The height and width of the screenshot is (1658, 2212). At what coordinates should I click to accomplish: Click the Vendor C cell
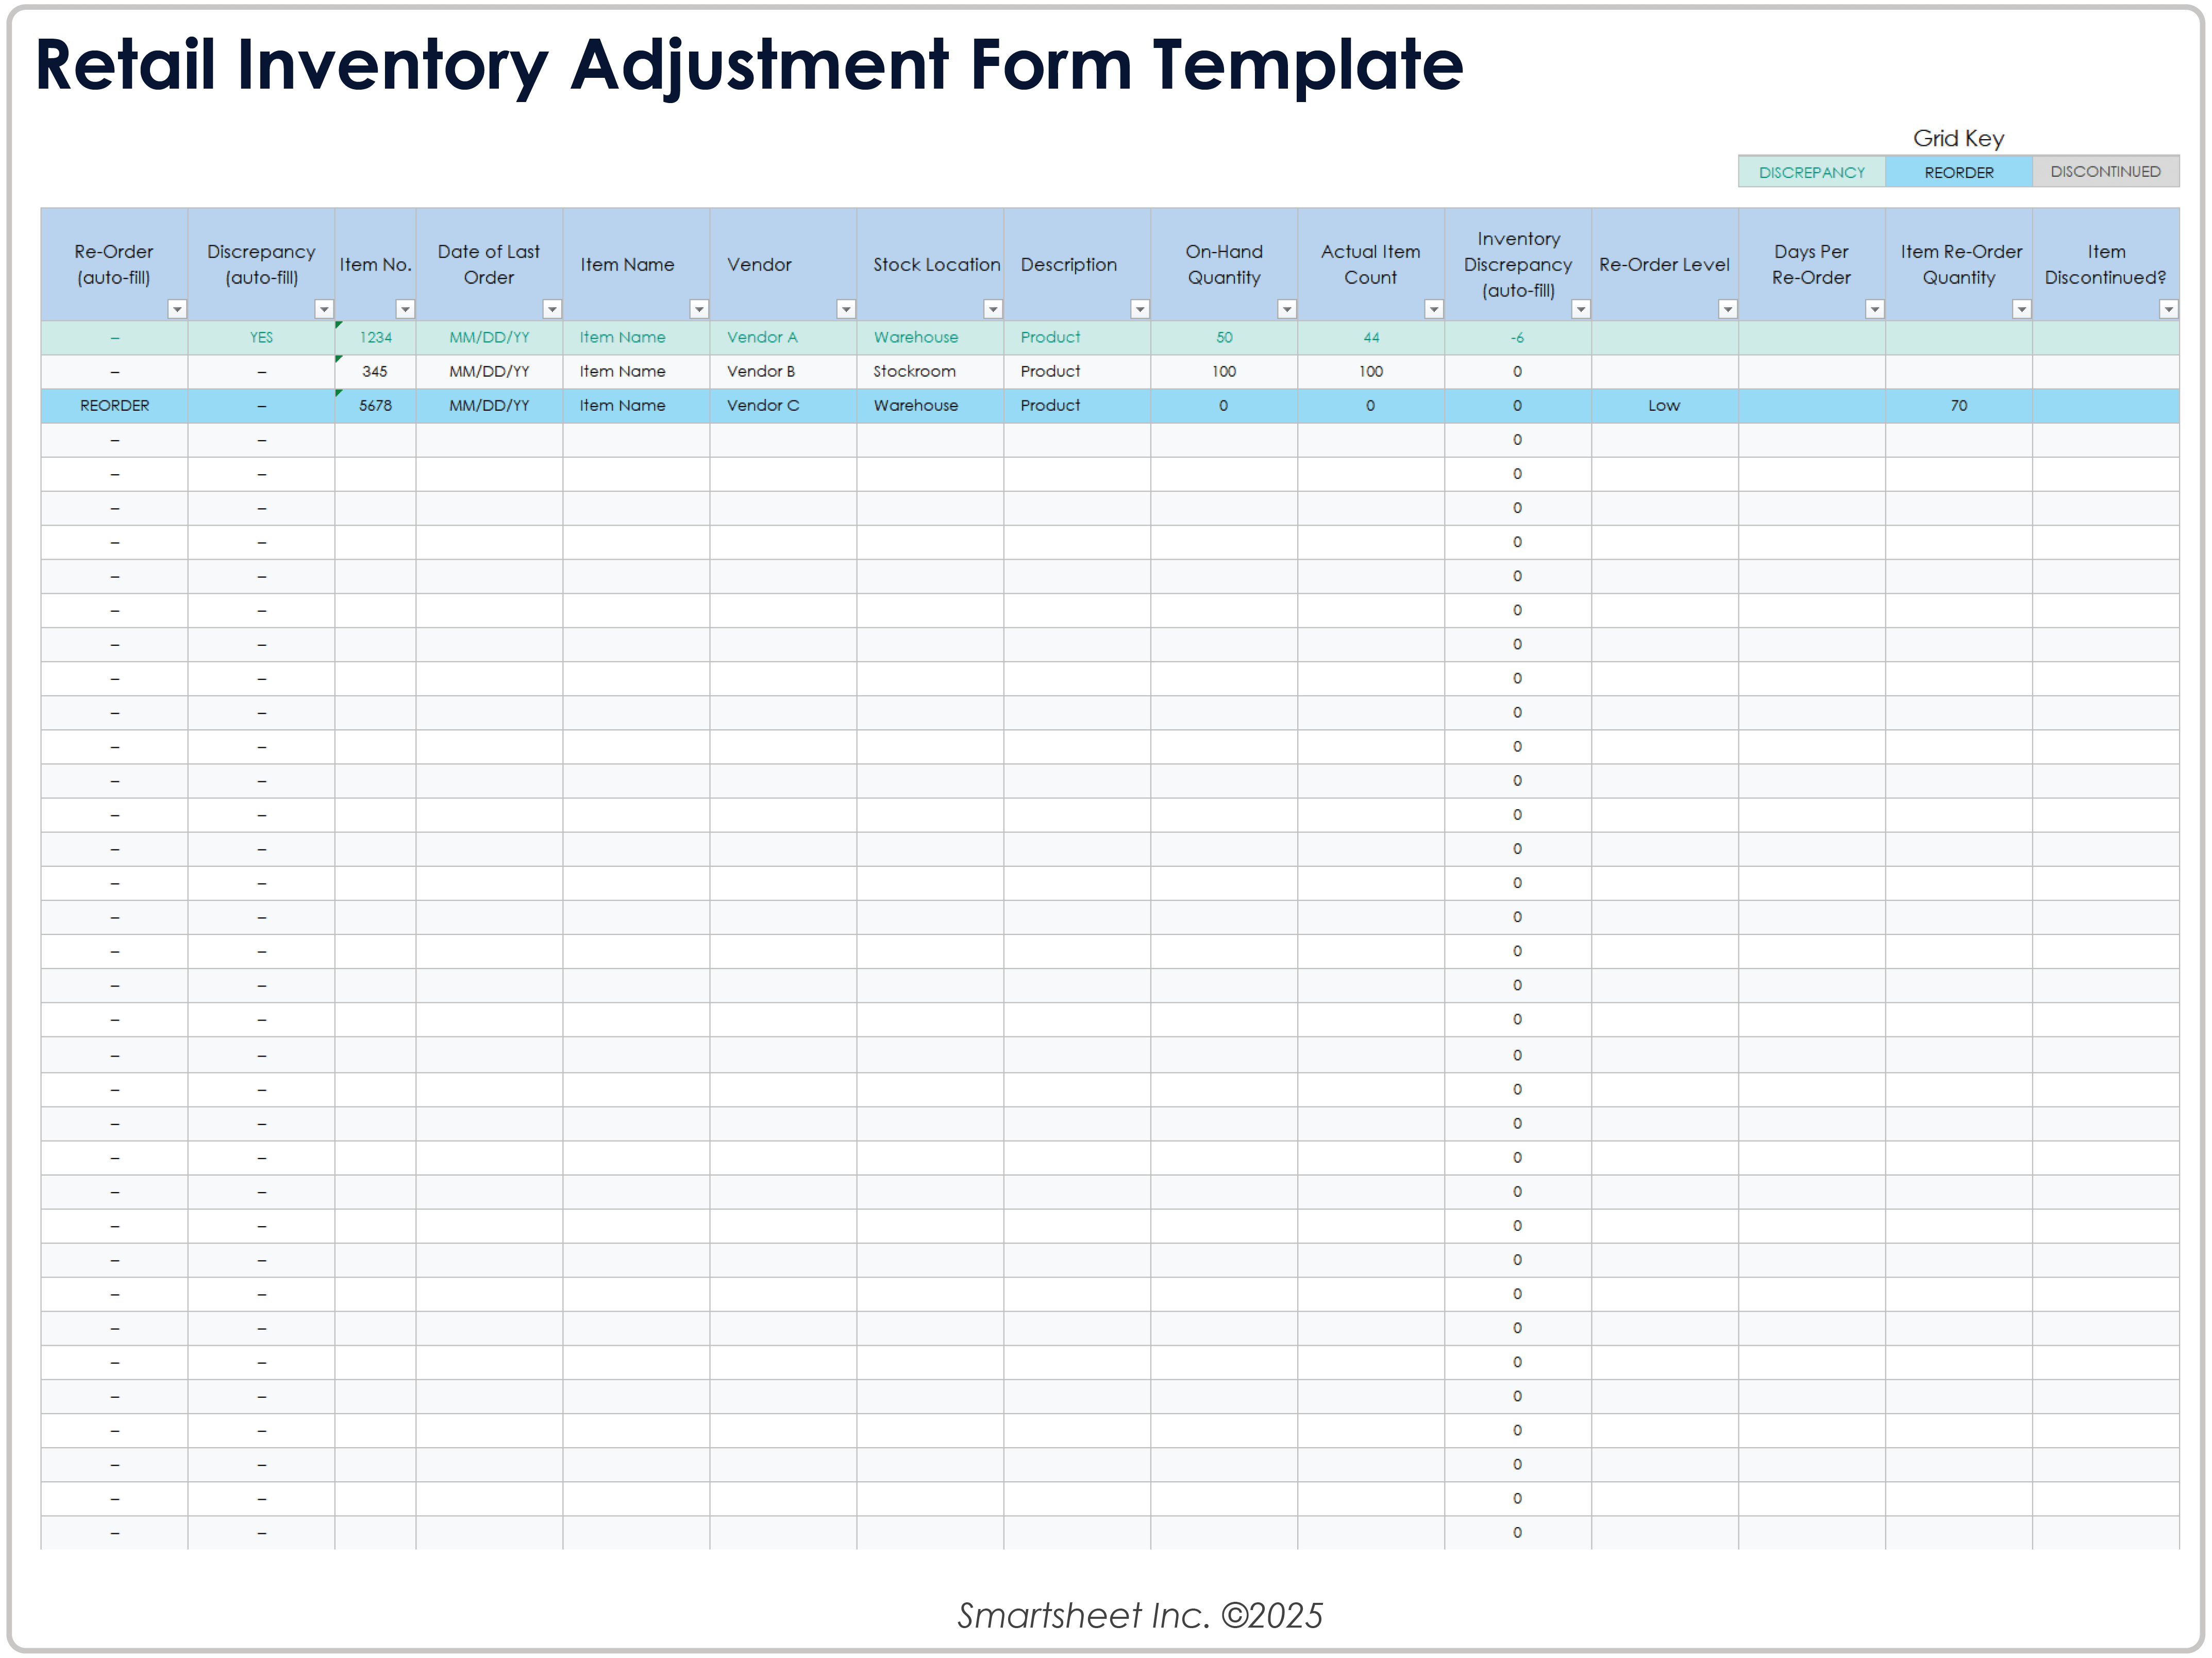[x=763, y=406]
